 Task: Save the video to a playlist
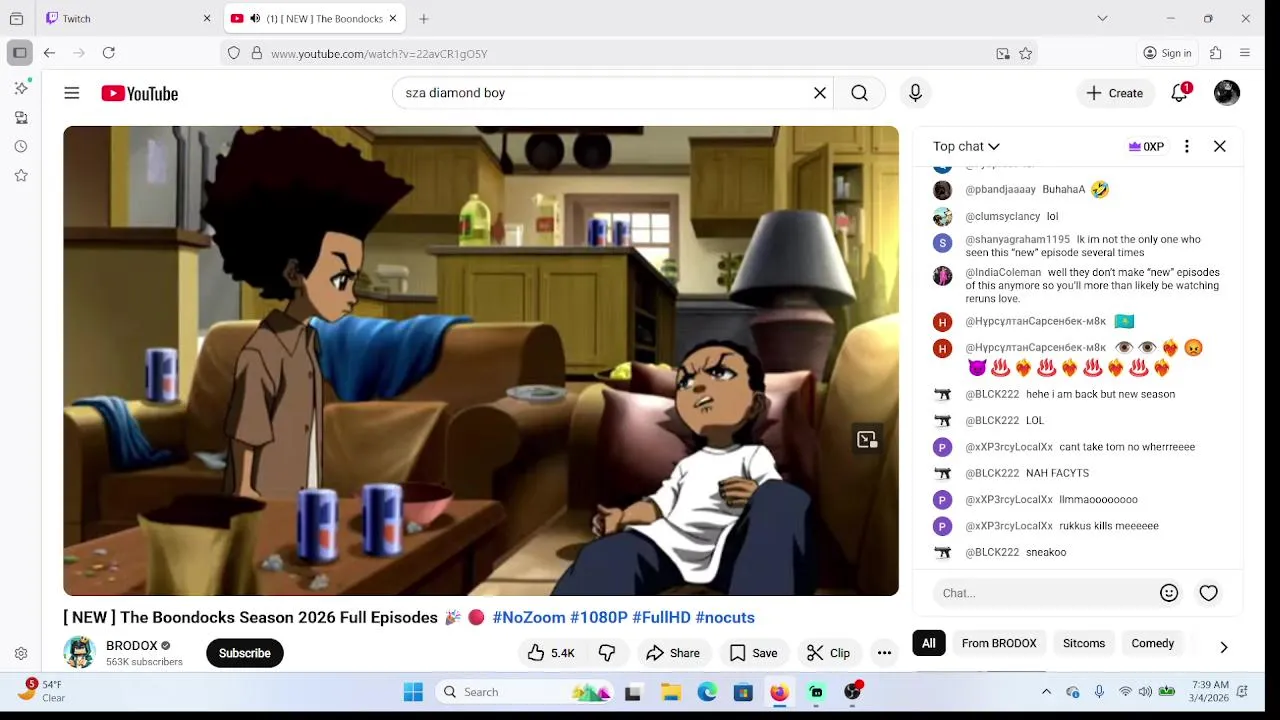[x=754, y=653]
